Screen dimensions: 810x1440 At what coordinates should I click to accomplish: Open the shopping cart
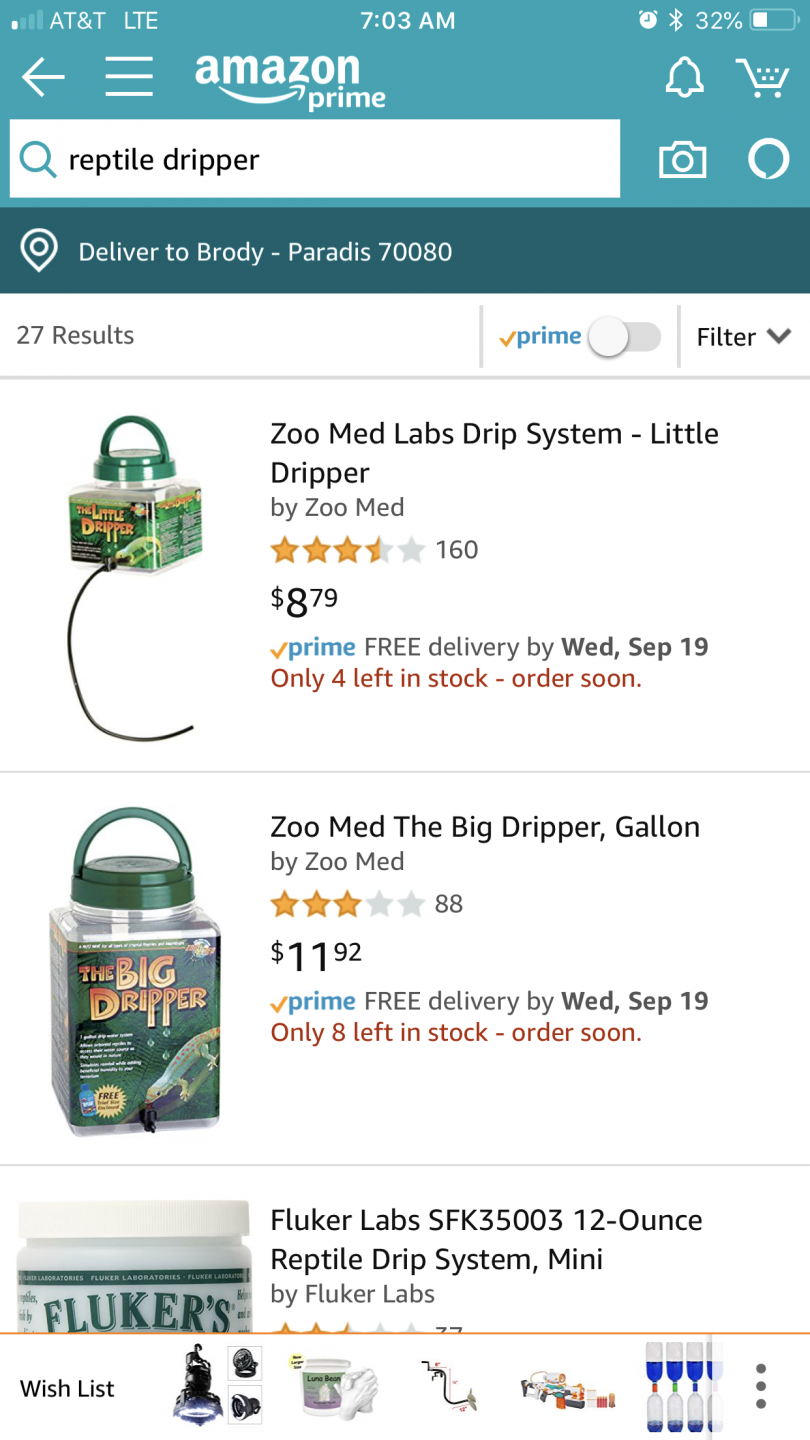[x=762, y=77]
